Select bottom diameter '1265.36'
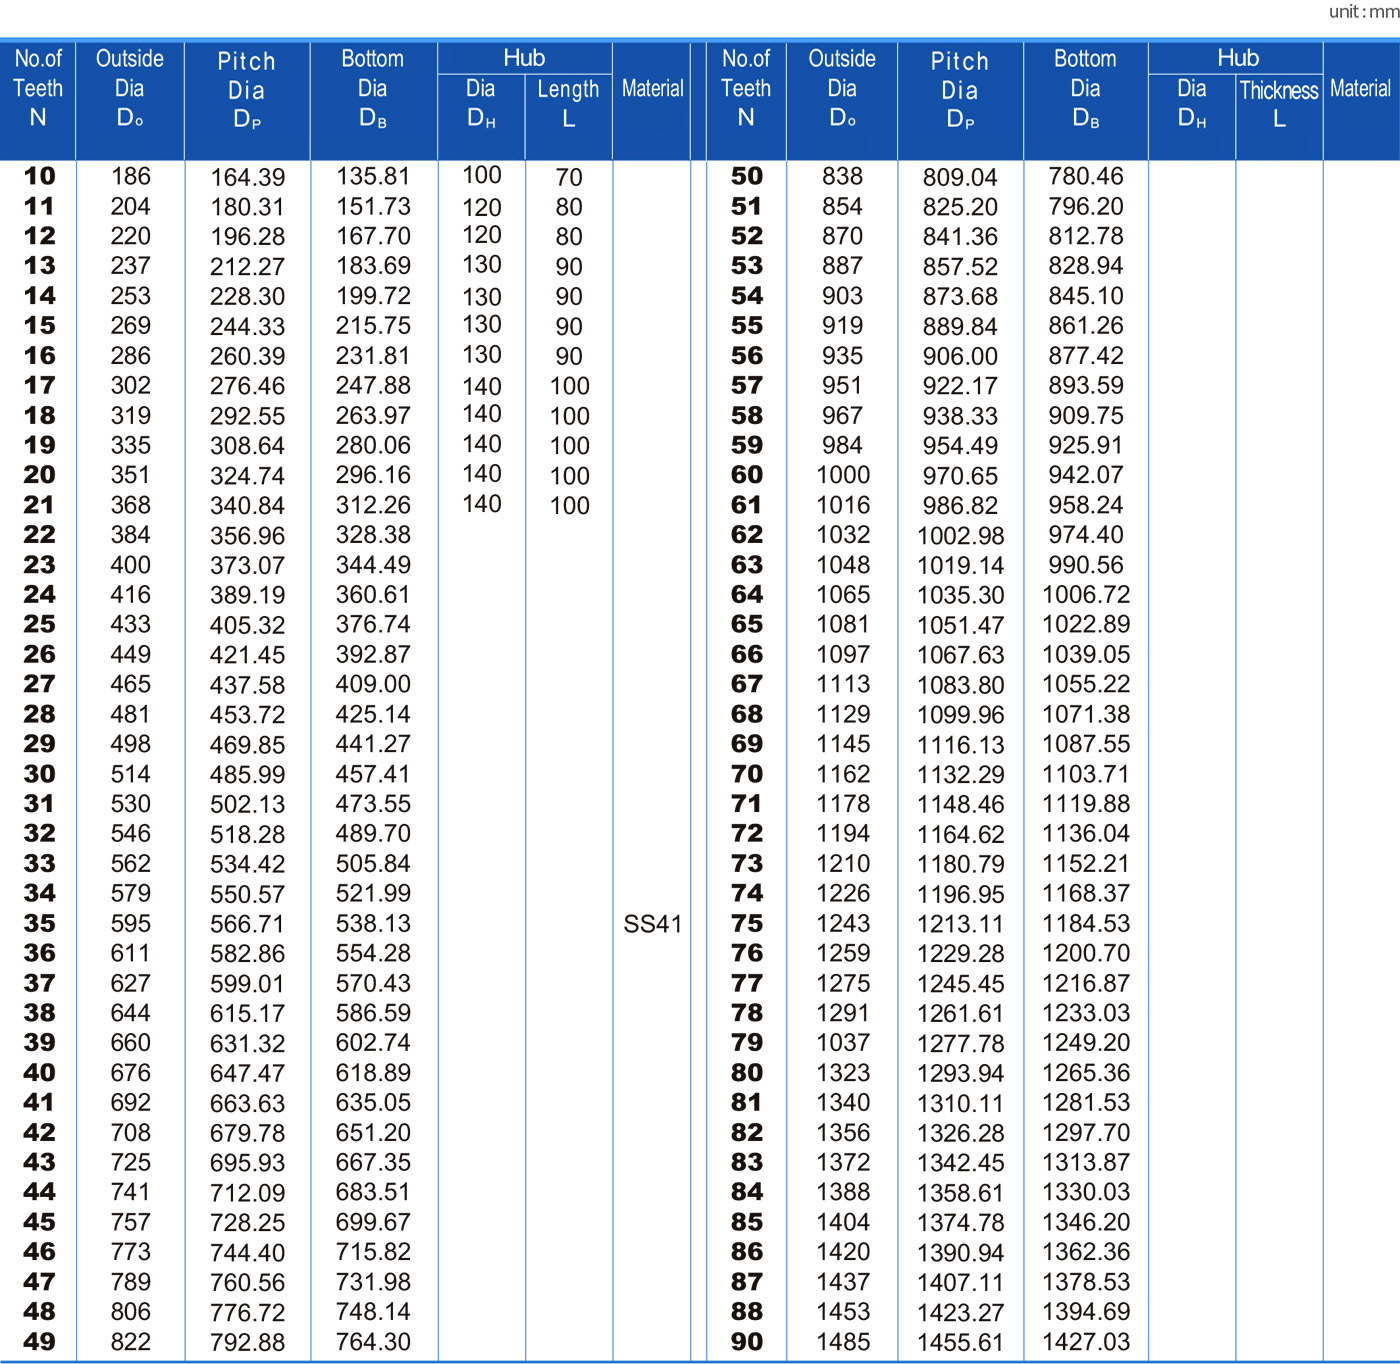This screenshot has width=1400, height=1364. pos(1086,1073)
